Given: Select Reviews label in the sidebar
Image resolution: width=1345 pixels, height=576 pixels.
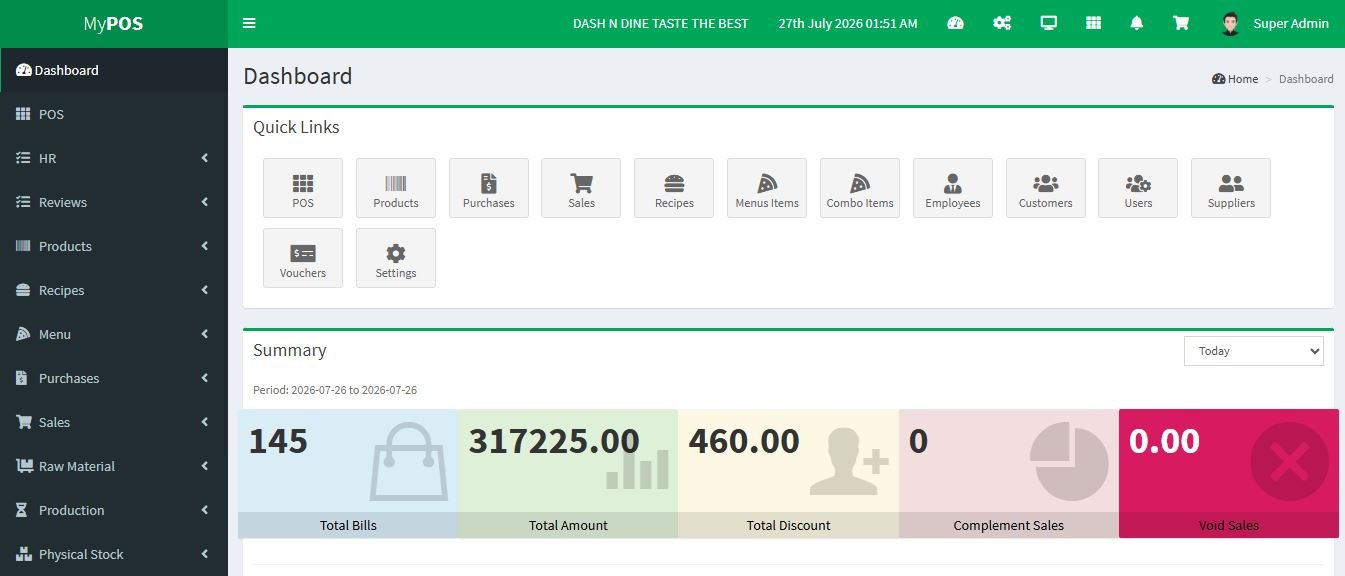Looking at the screenshot, I should coord(63,202).
